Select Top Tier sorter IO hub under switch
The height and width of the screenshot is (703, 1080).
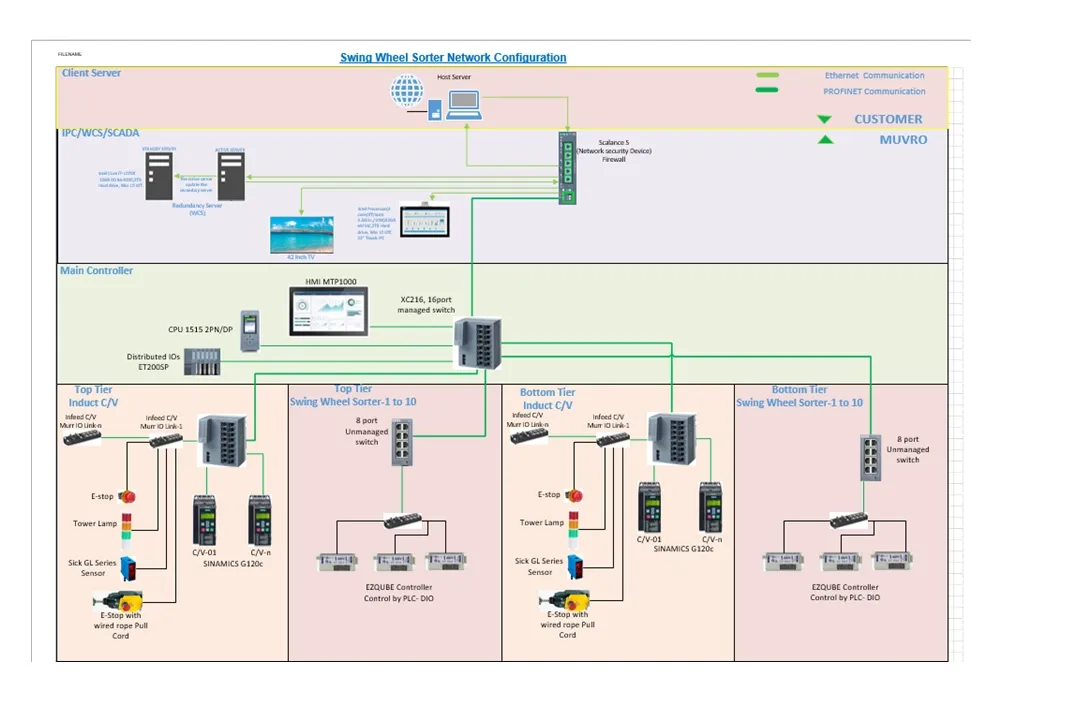(403, 521)
